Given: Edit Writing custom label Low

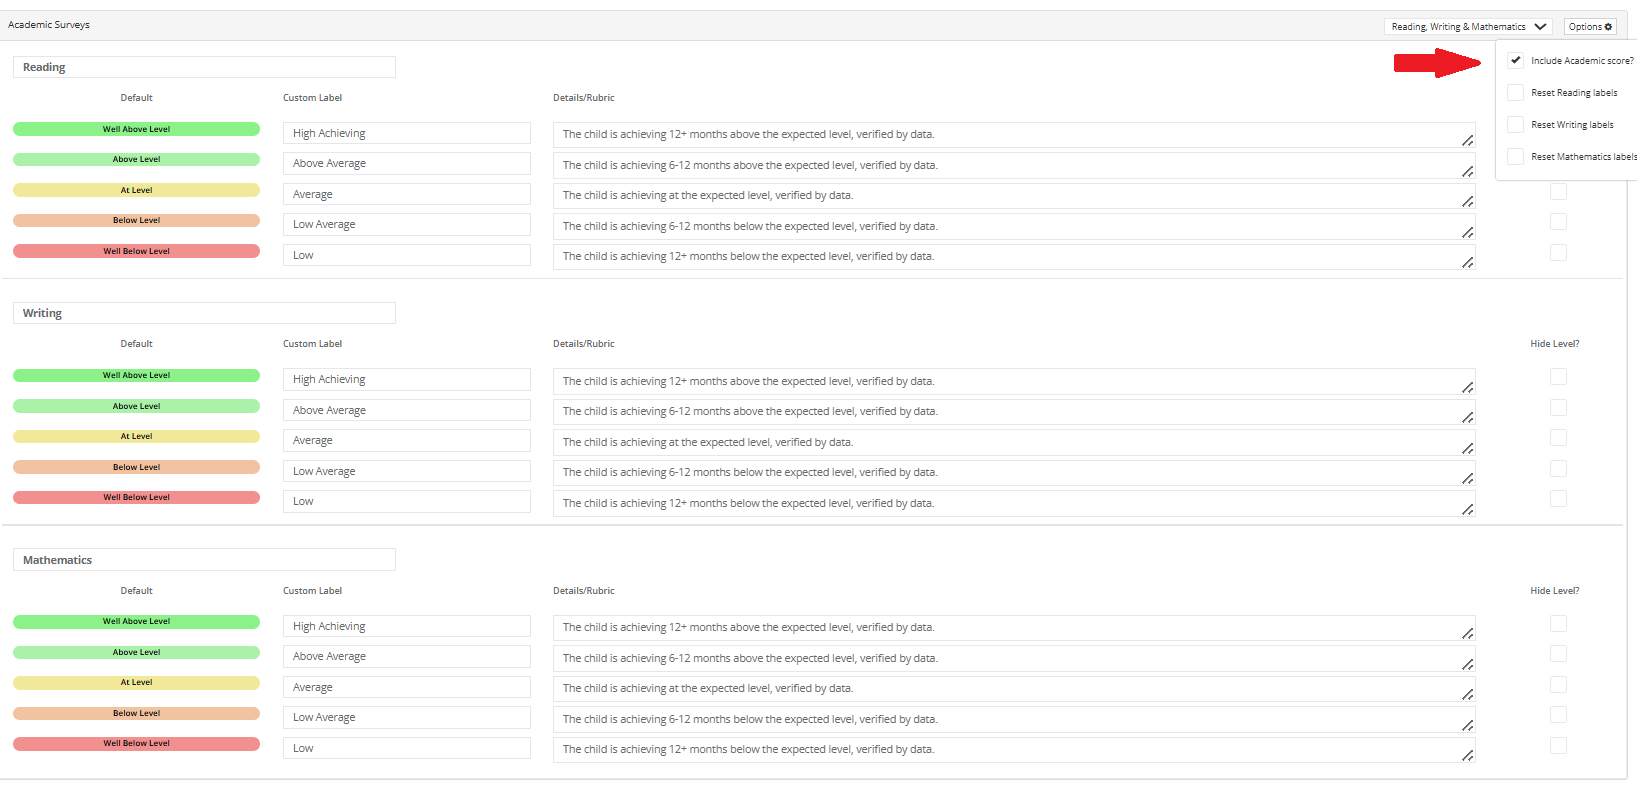Looking at the screenshot, I should (x=406, y=501).
